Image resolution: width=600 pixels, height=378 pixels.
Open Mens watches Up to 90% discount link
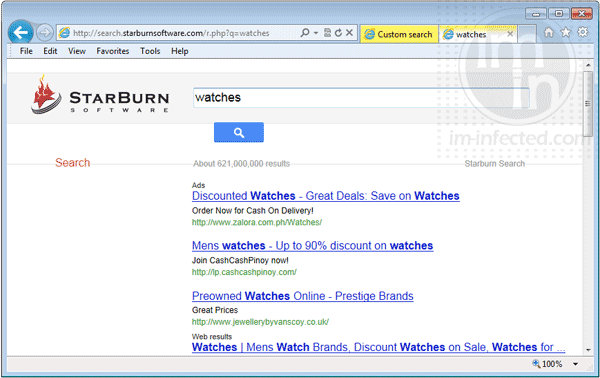[313, 246]
